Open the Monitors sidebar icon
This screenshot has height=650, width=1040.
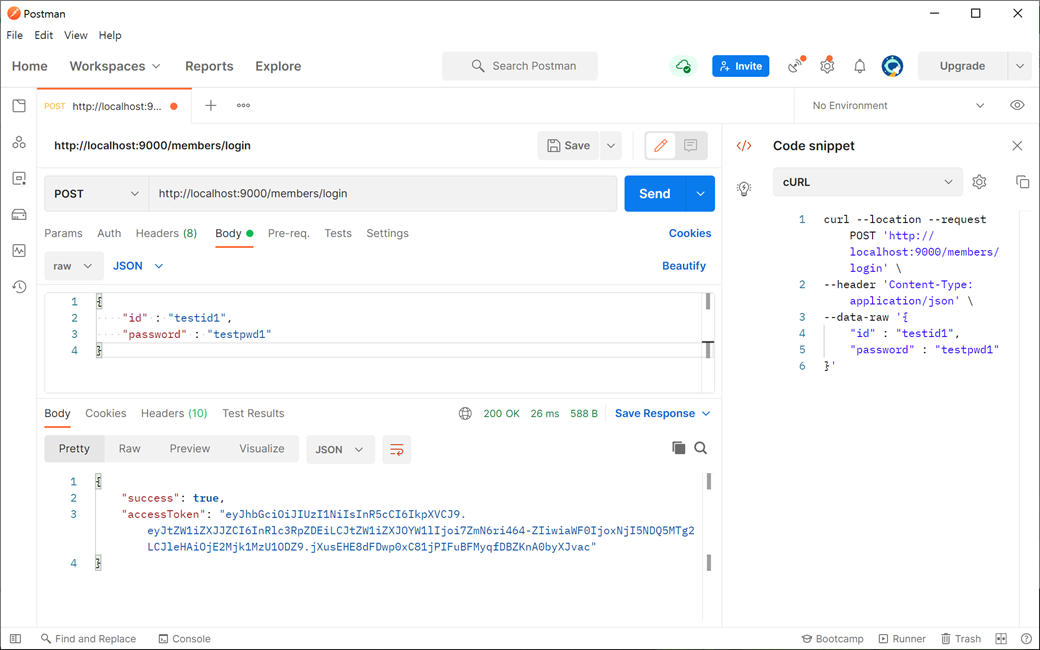[19, 251]
